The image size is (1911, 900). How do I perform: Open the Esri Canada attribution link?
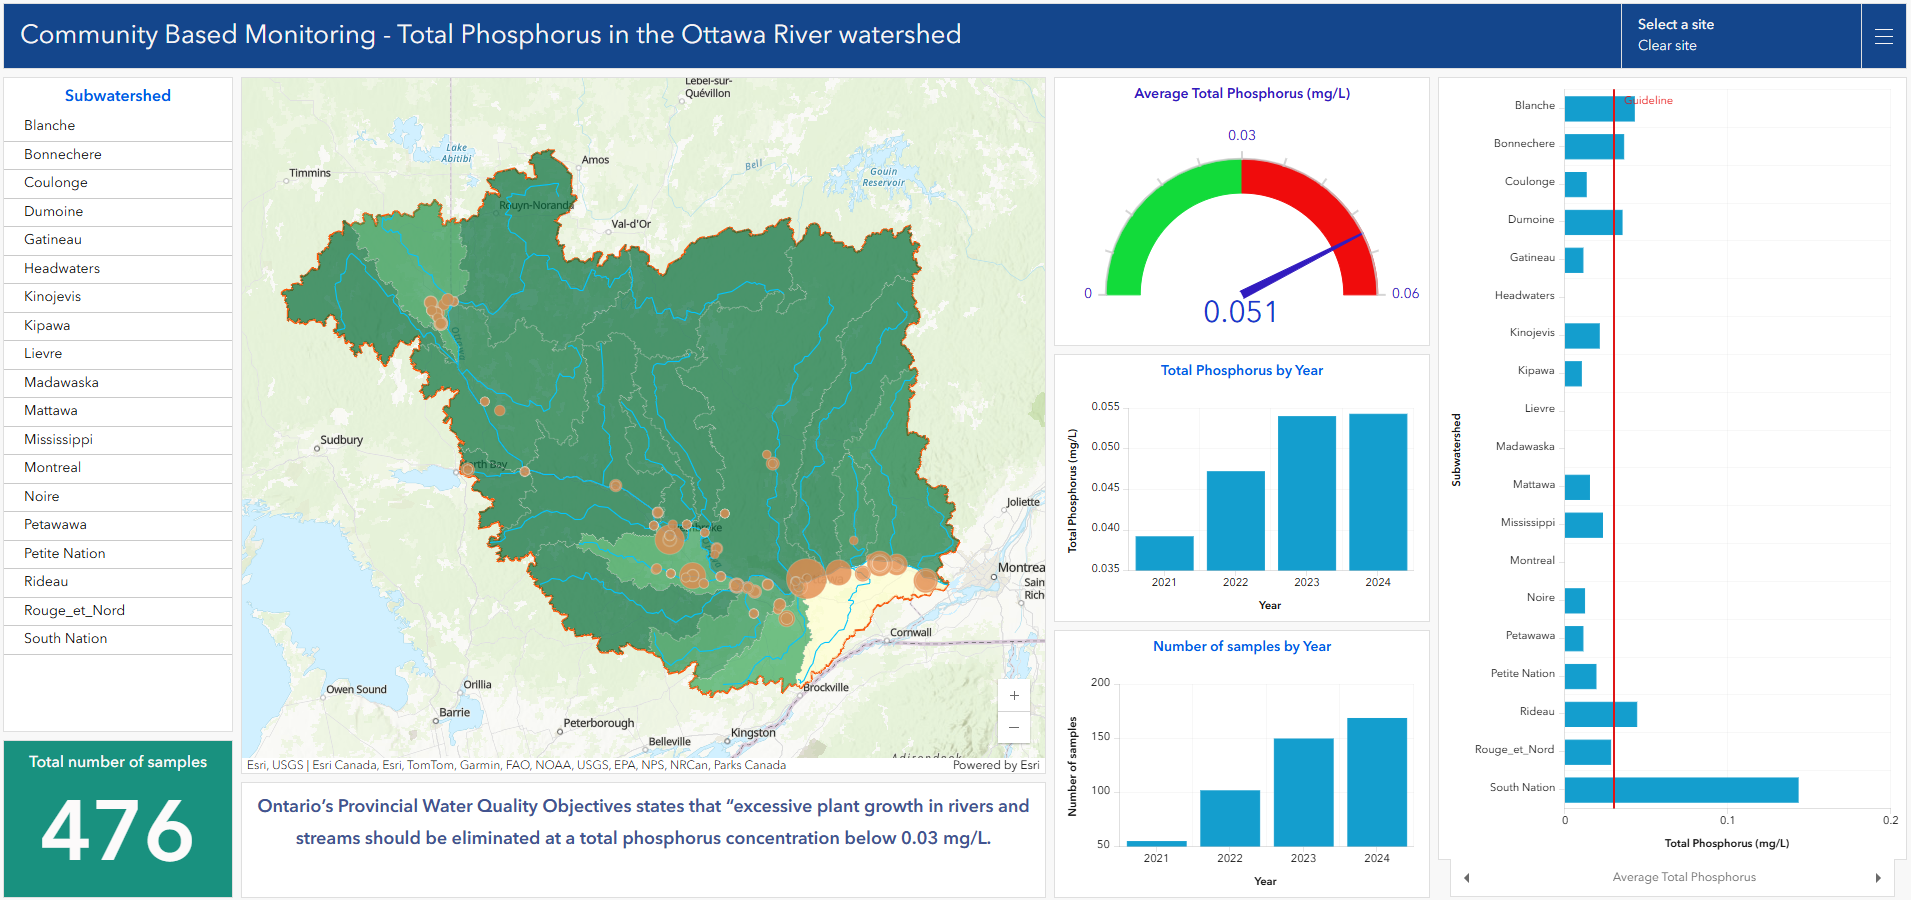tap(344, 765)
